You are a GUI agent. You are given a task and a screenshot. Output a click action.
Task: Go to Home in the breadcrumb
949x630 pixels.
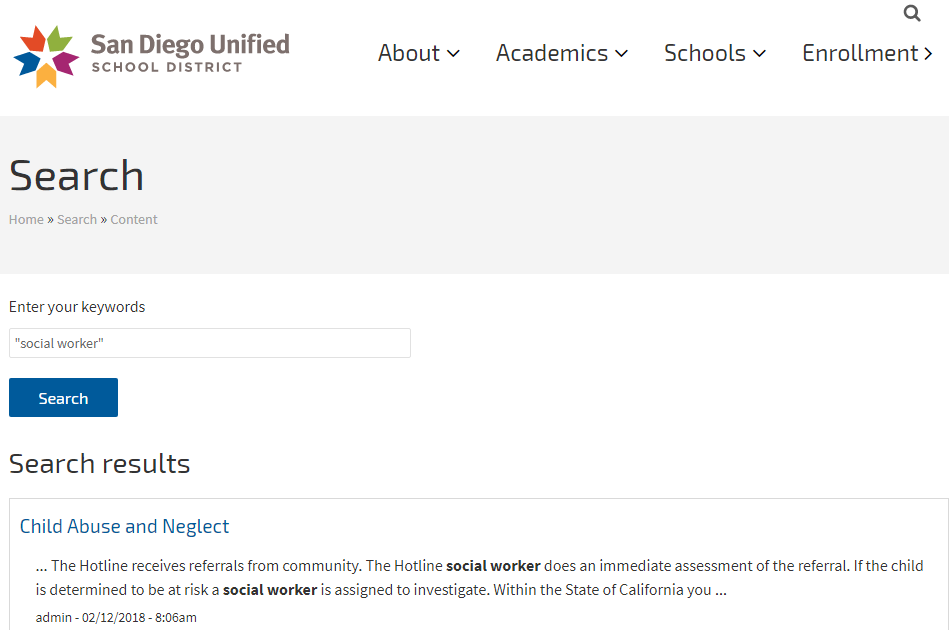[26, 220]
